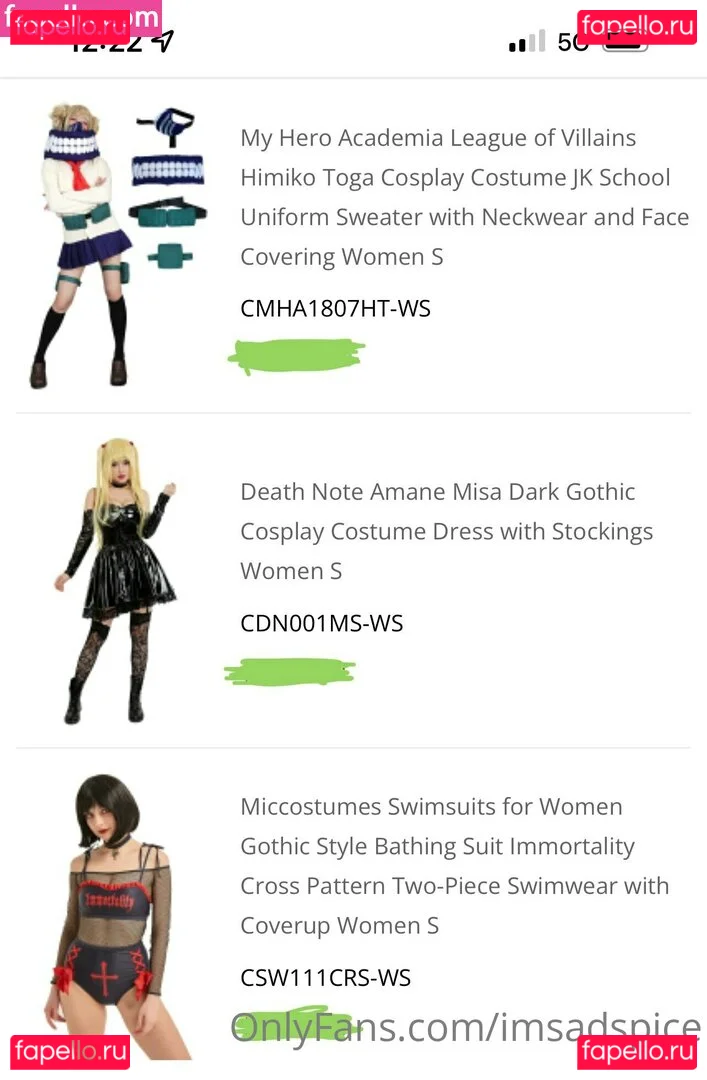Open the Amane Misa dress product image
Image resolution: width=707 pixels, height=1080 pixels.
click(x=119, y=581)
